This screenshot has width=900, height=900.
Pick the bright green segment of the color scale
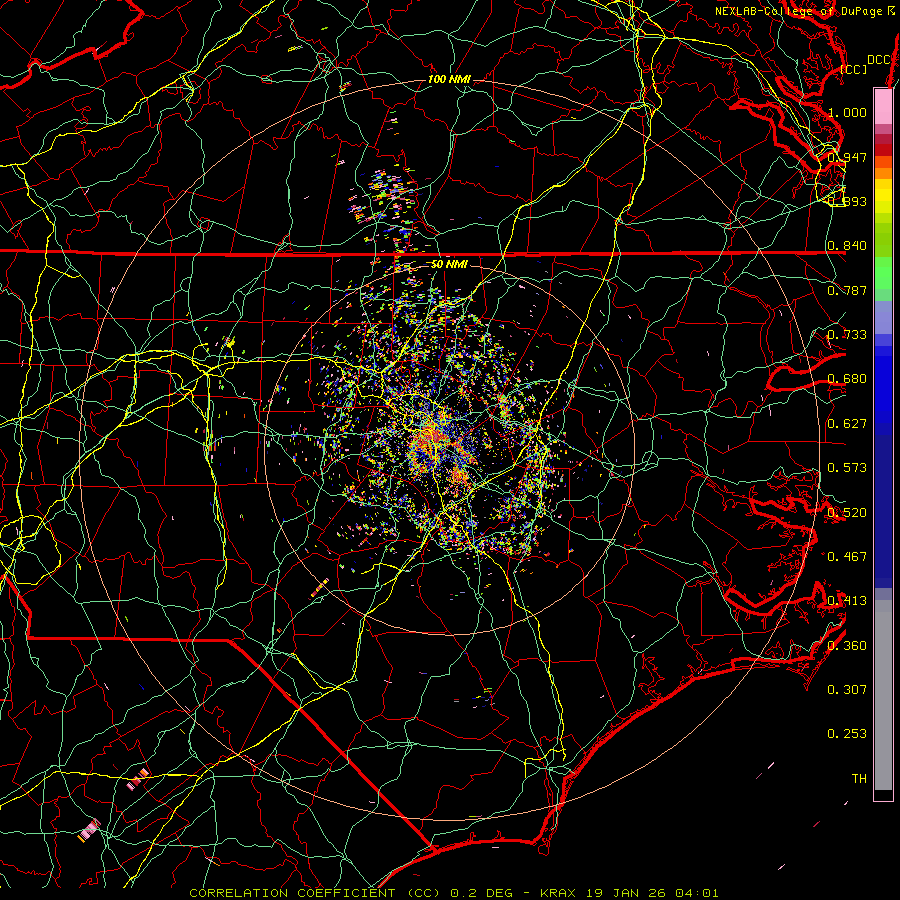click(x=883, y=273)
